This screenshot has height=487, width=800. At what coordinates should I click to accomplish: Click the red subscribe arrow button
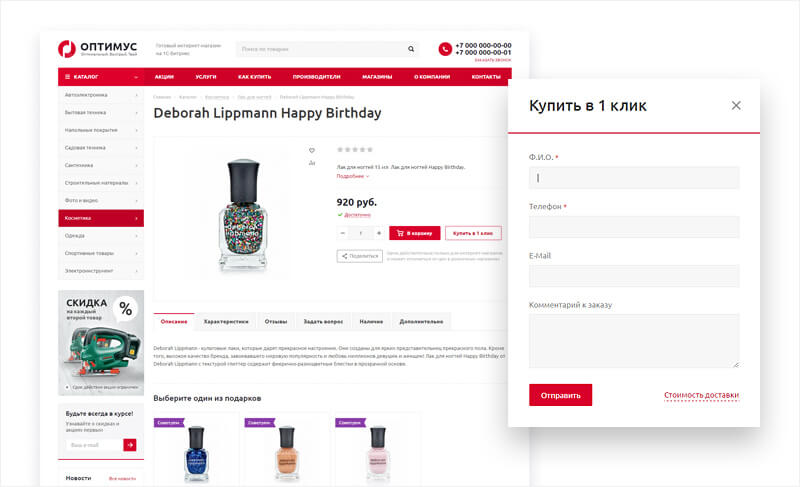[129, 445]
